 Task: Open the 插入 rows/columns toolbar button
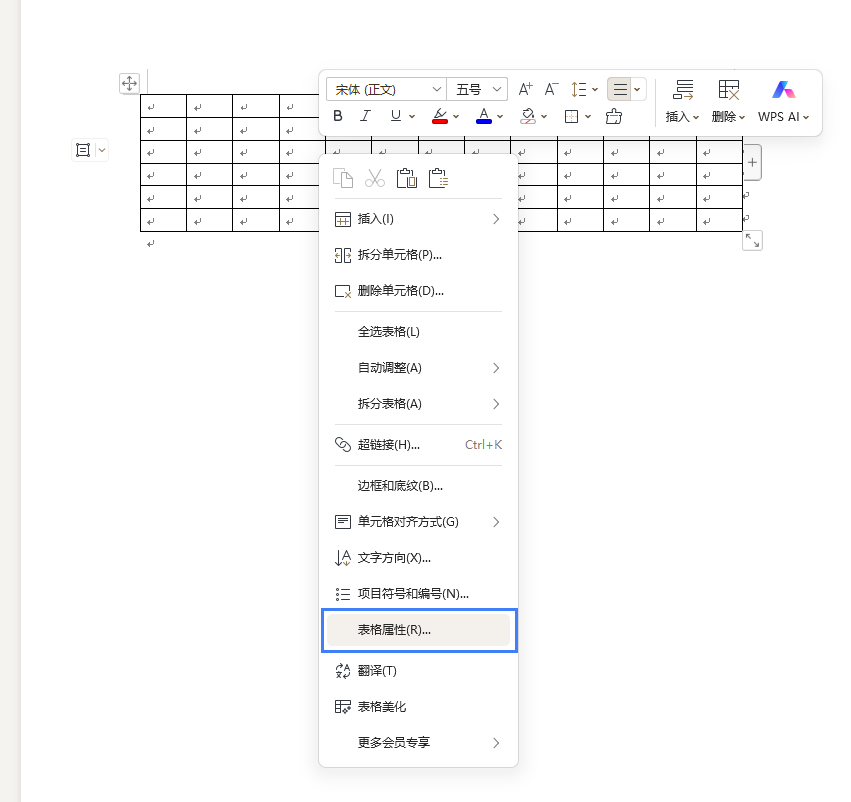[683, 101]
